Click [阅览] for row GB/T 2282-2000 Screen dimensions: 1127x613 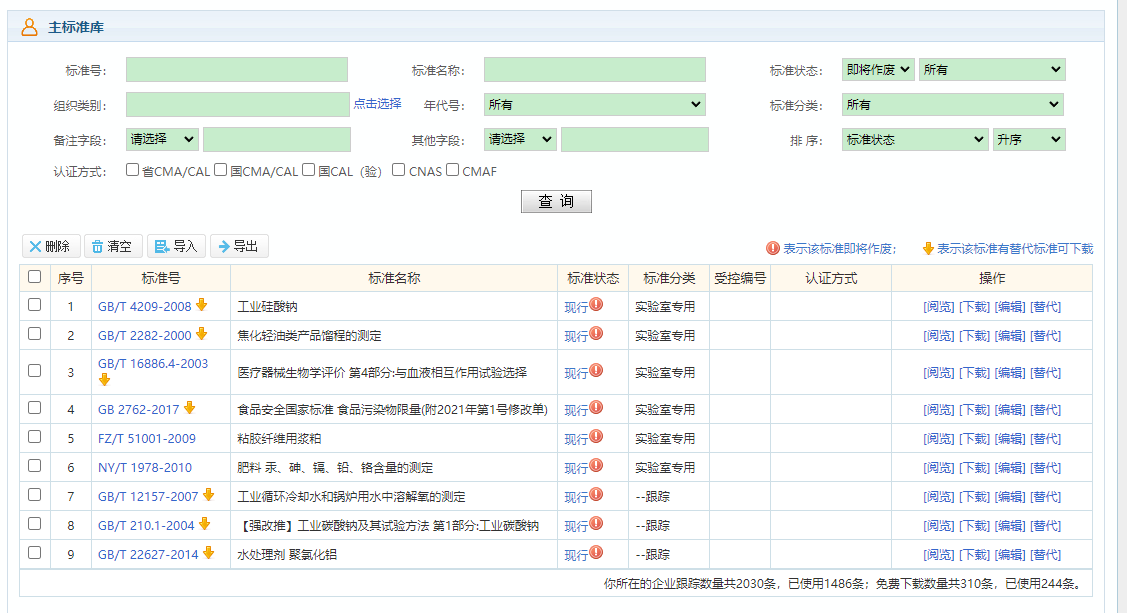click(939, 336)
